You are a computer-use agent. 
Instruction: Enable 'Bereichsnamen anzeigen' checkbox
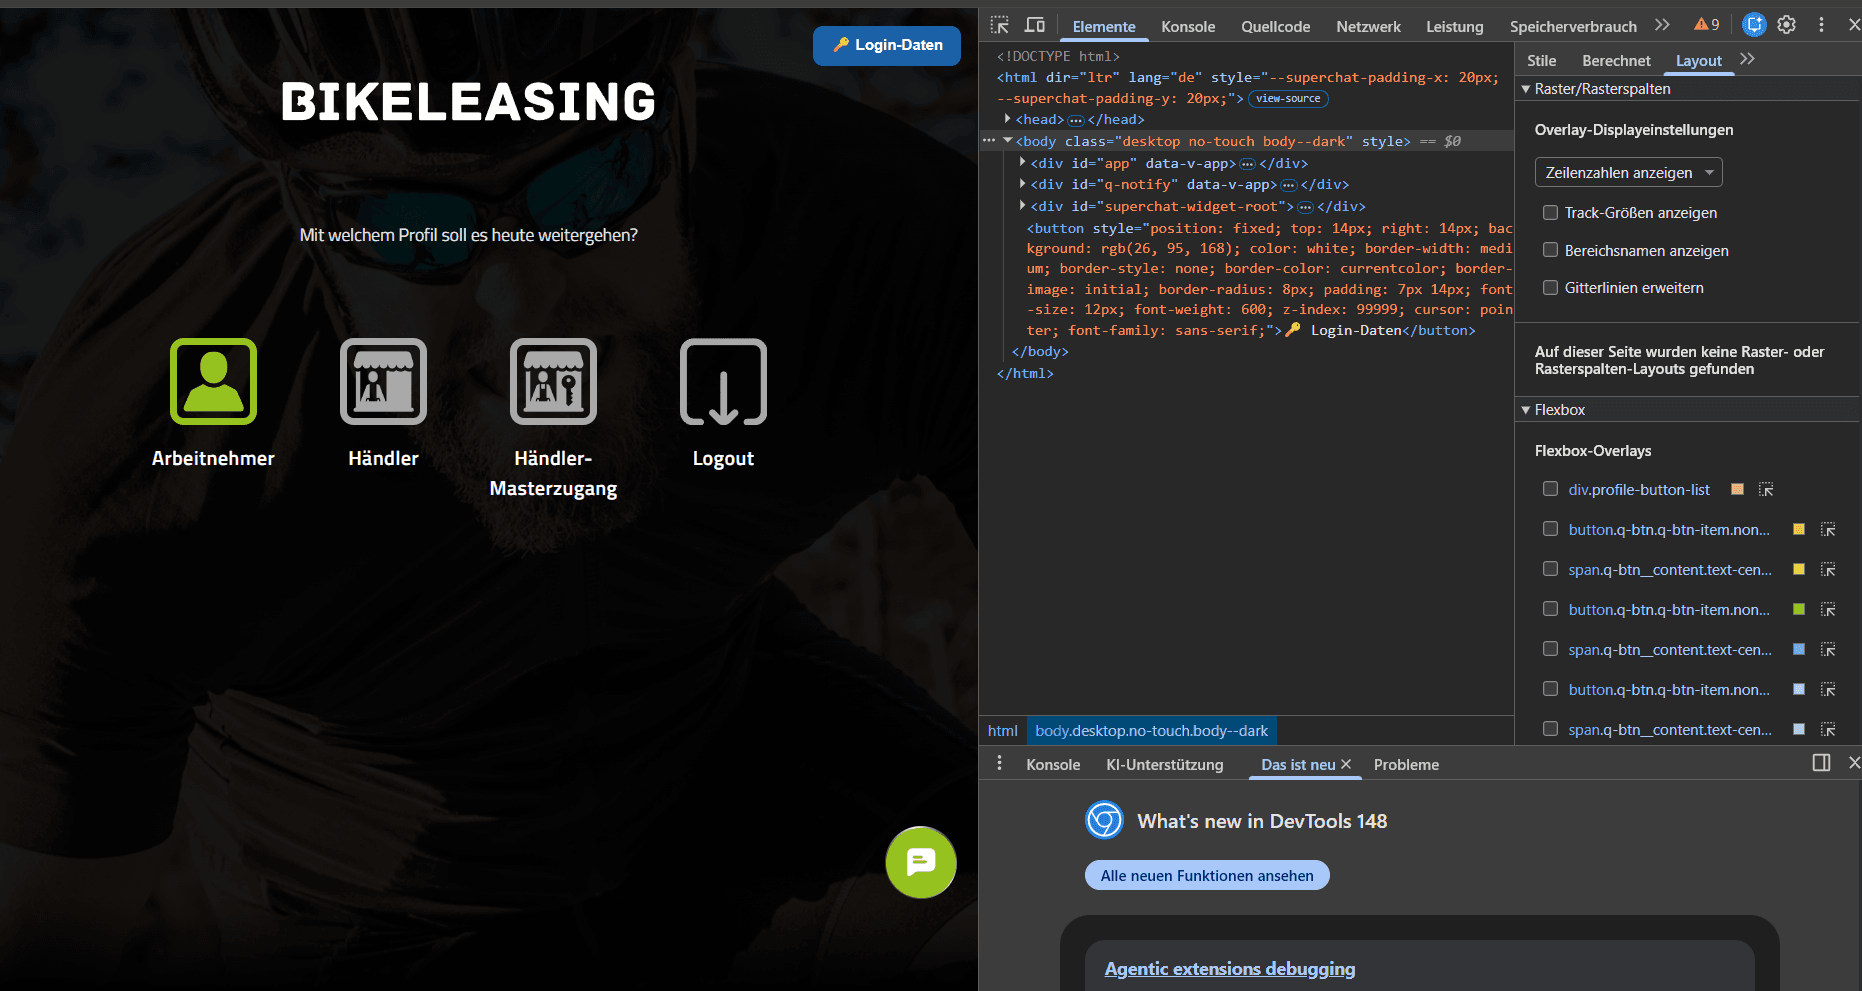point(1550,250)
